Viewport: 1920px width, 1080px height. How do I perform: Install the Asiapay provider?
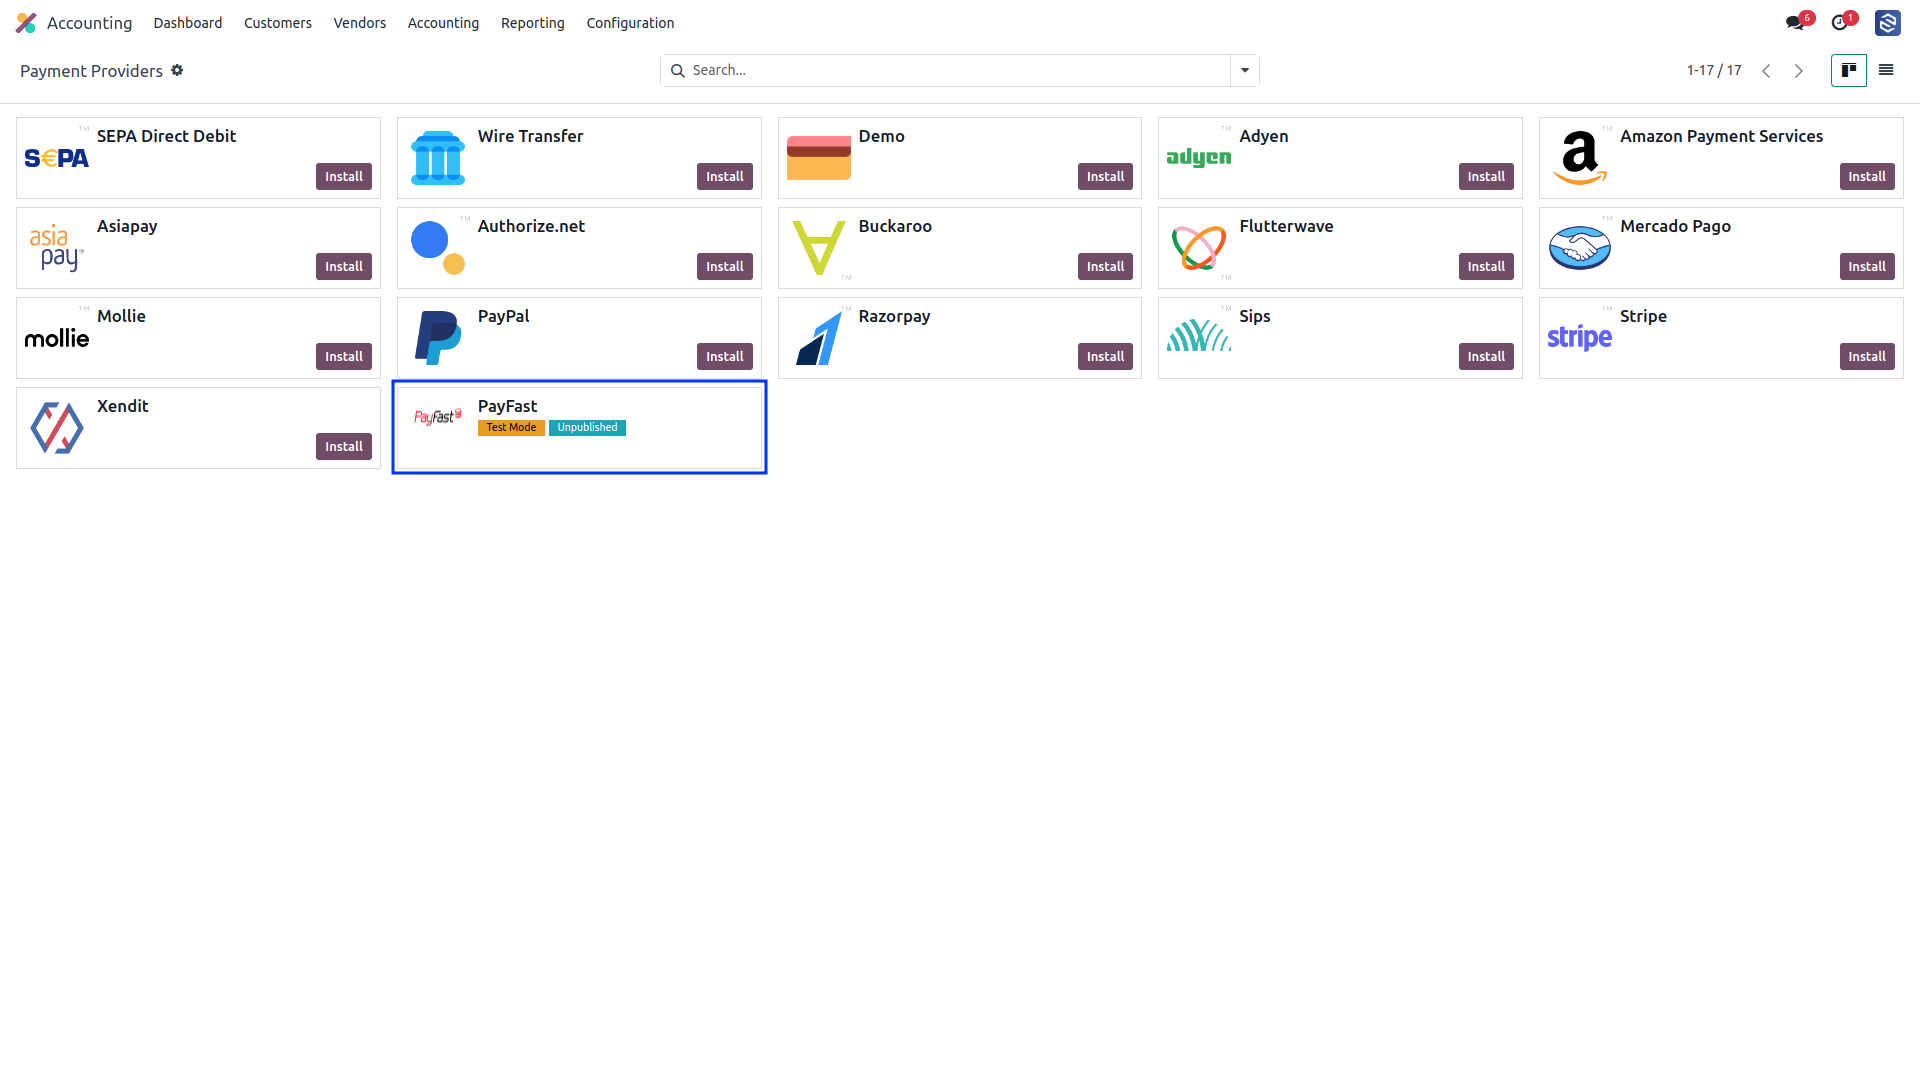click(344, 266)
